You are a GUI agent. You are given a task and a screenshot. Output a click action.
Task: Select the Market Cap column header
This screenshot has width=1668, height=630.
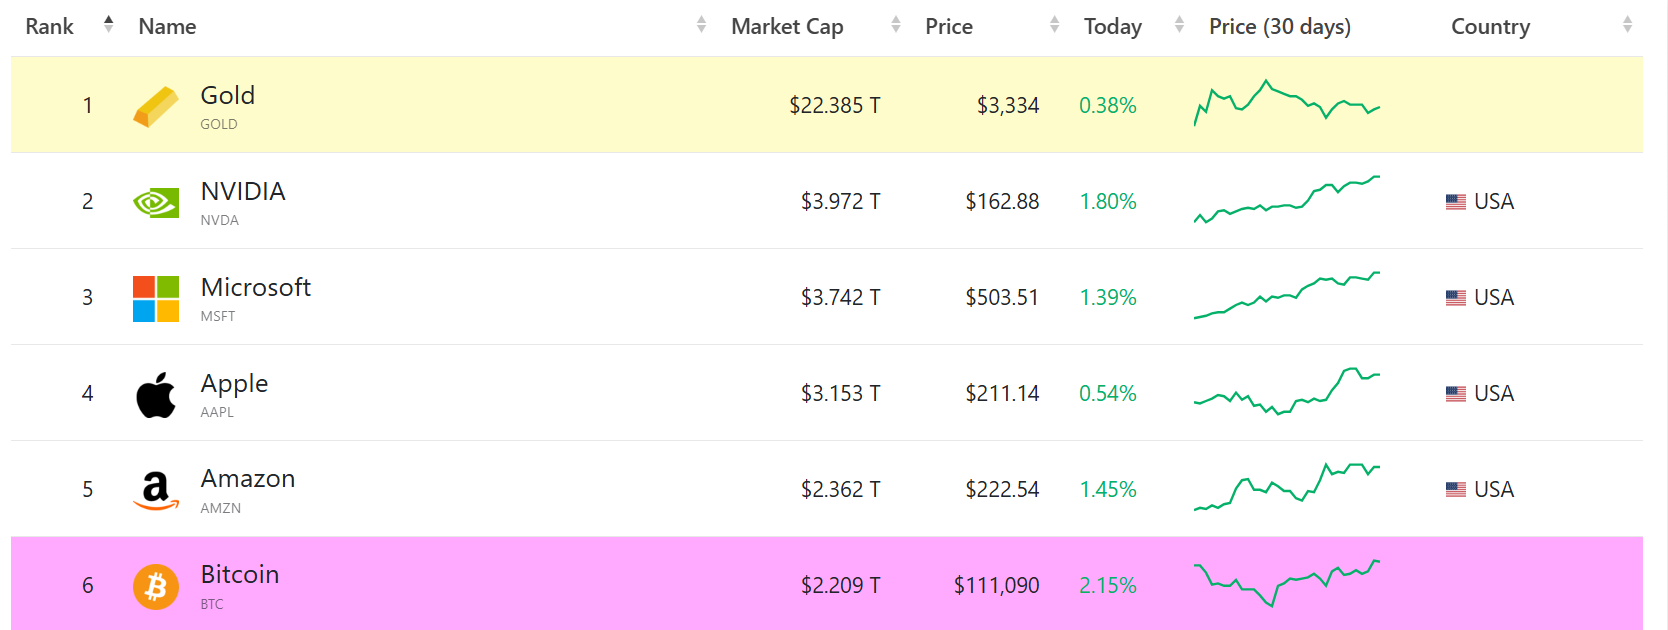[788, 26]
